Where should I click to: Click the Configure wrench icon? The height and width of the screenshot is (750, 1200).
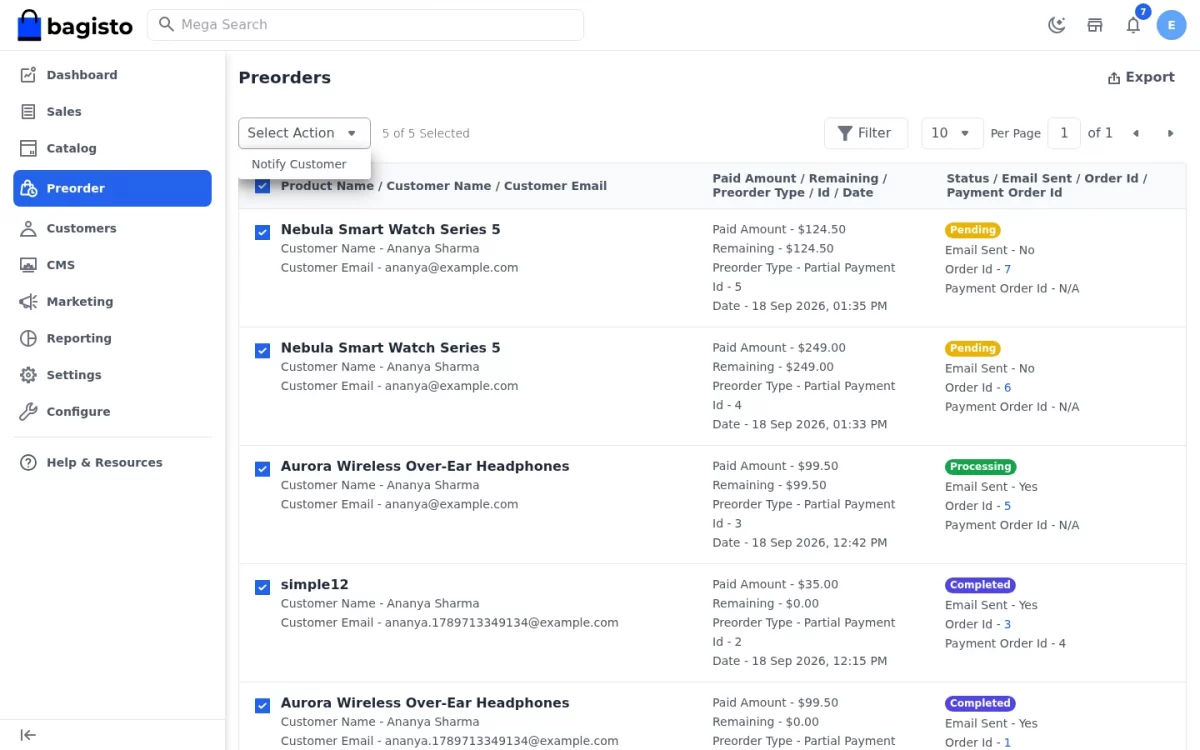coord(28,411)
